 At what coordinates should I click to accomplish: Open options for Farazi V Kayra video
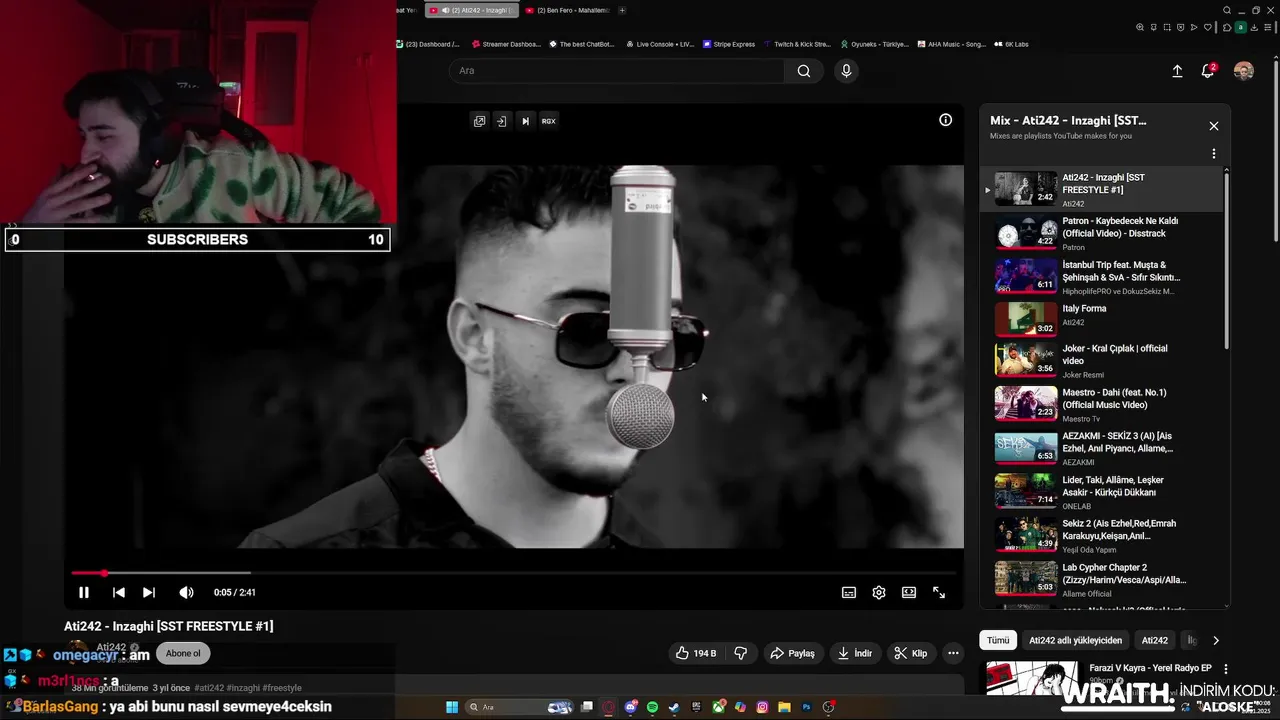pyautogui.click(x=1225, y=669)
